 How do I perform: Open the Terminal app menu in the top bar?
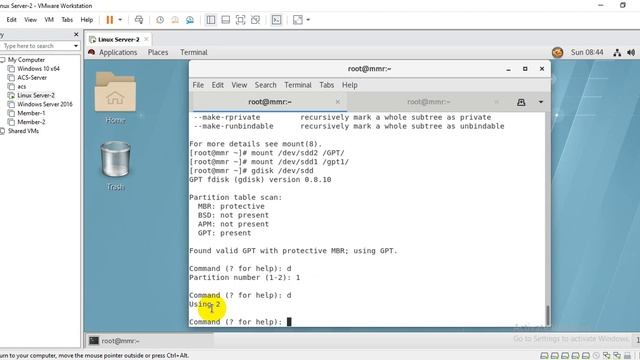point(194,52)
